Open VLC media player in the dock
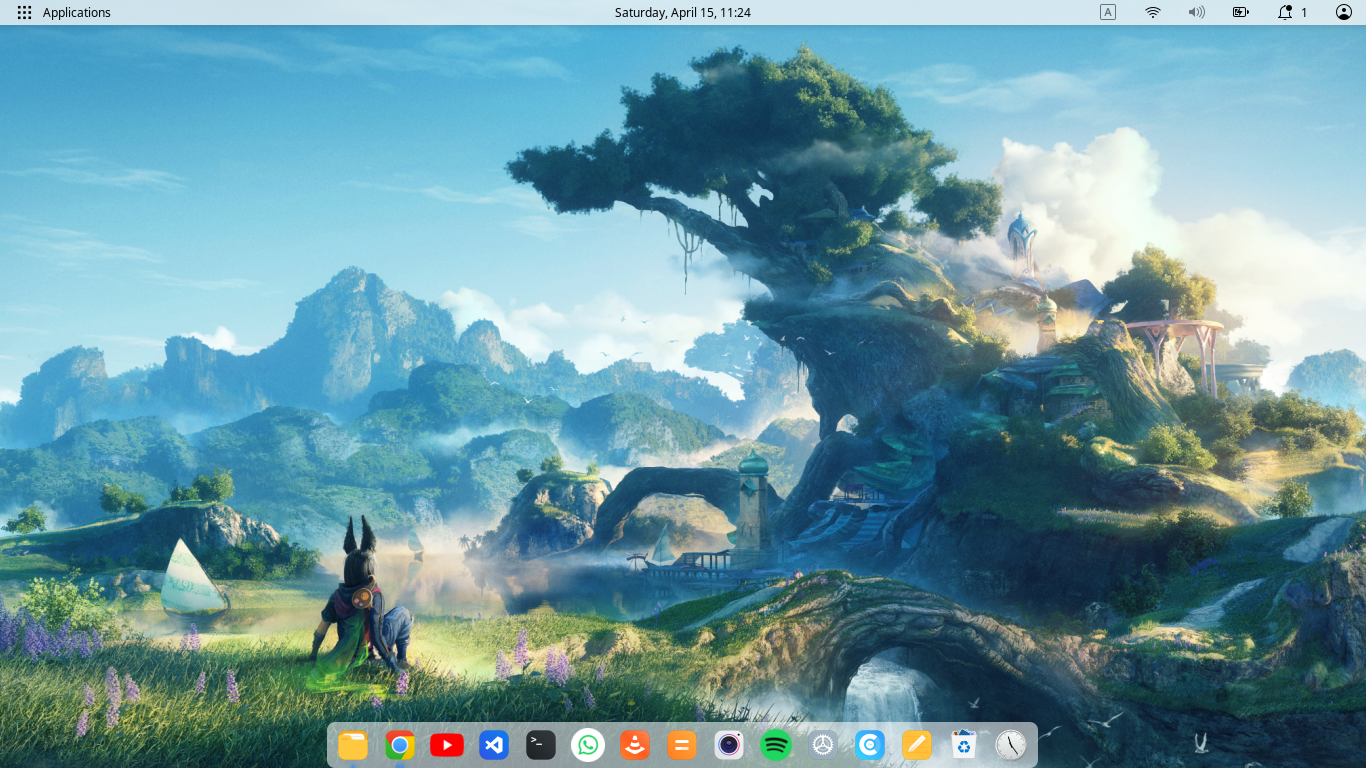Image resolution: width=1366 pixels, height=768 pixels. (634, 744)
